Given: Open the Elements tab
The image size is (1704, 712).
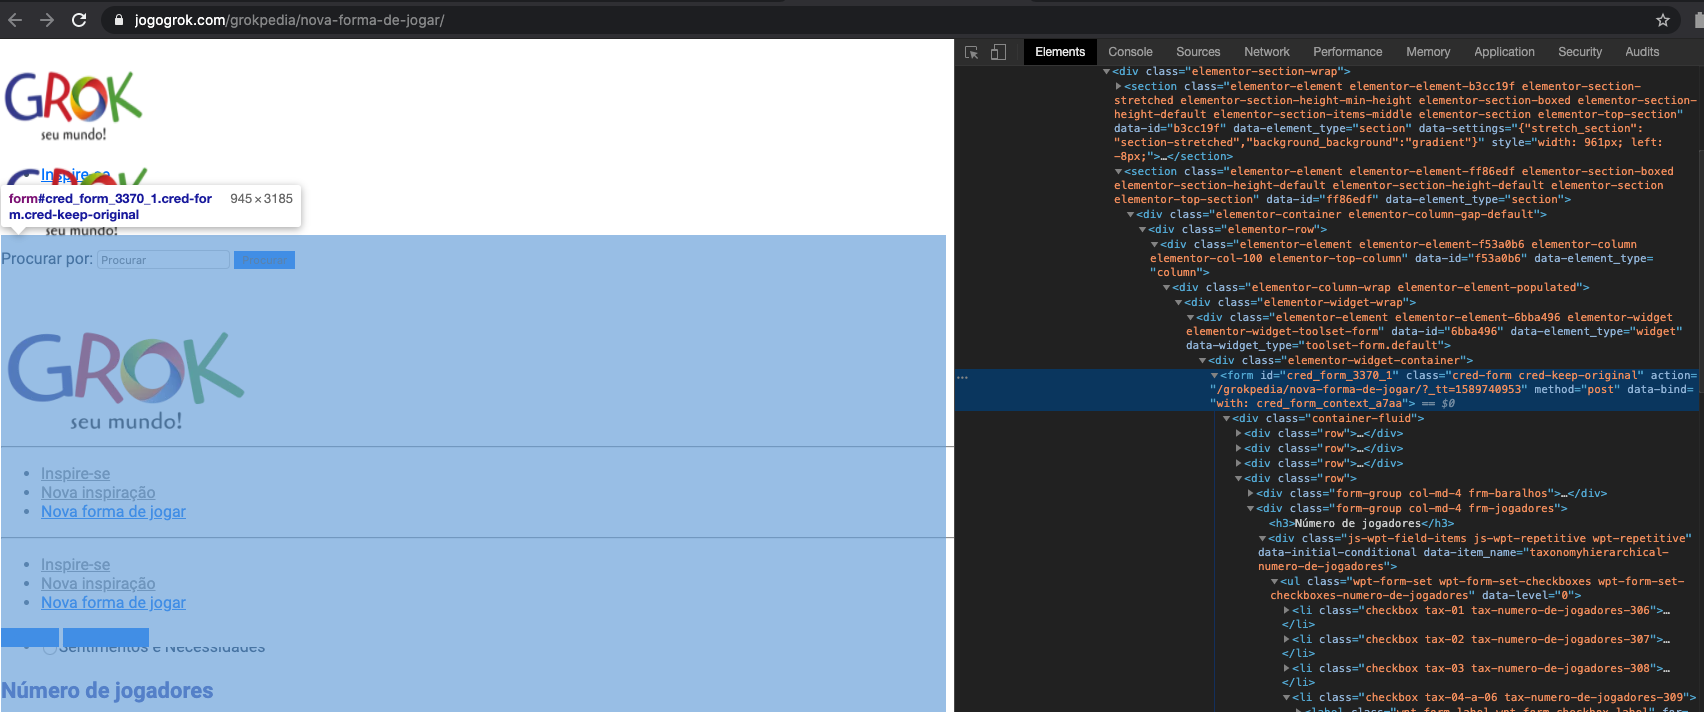Looking at the screenshot, I should pyautogui.click(x=1060, y=52).
